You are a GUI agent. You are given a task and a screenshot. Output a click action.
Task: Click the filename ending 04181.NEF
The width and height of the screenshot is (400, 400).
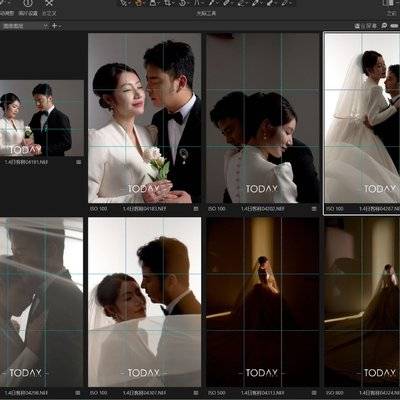tap(26, 162)
